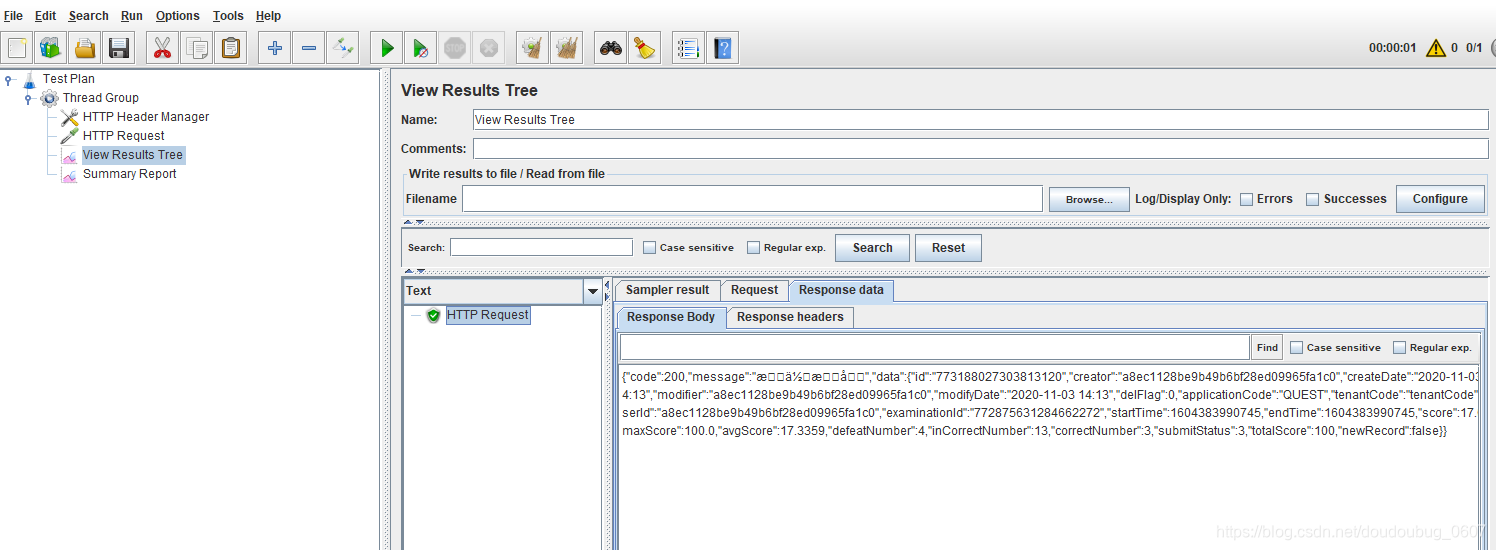This screenshot has height=550, width=1496.
Task: Click the Name input field
Action: (981, 119)
